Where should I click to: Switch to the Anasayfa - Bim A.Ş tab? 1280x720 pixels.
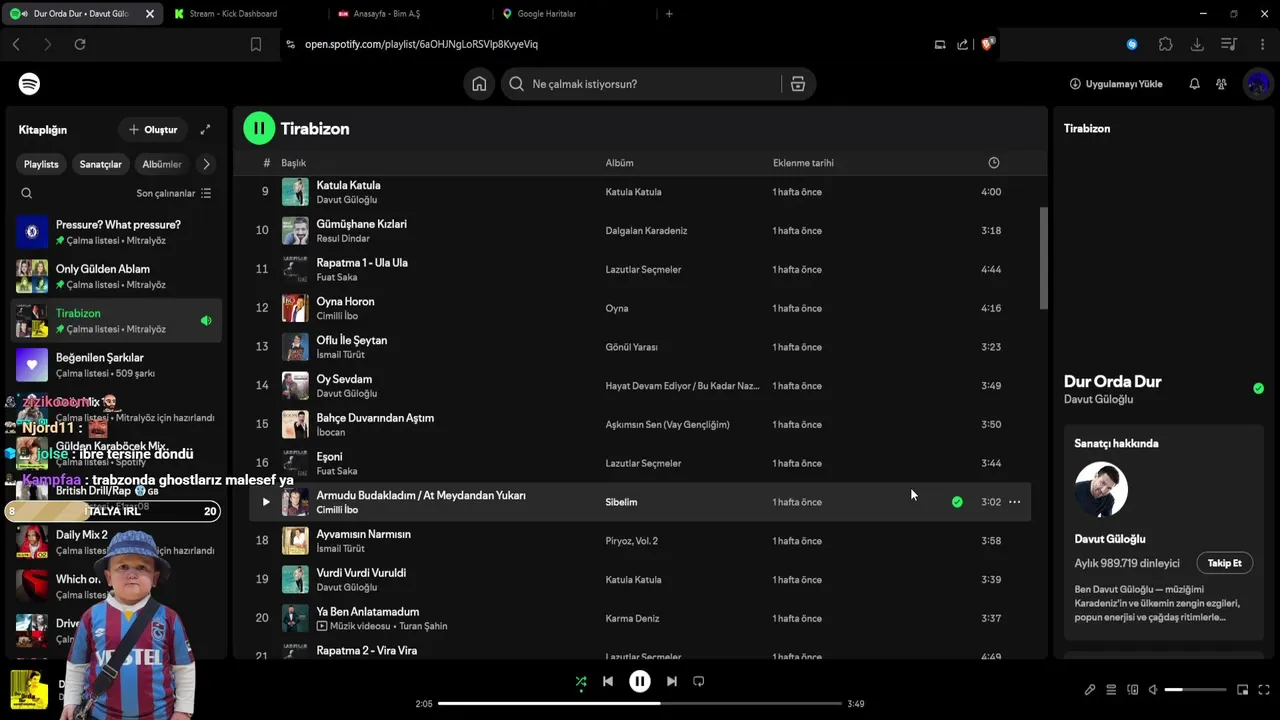408,14
